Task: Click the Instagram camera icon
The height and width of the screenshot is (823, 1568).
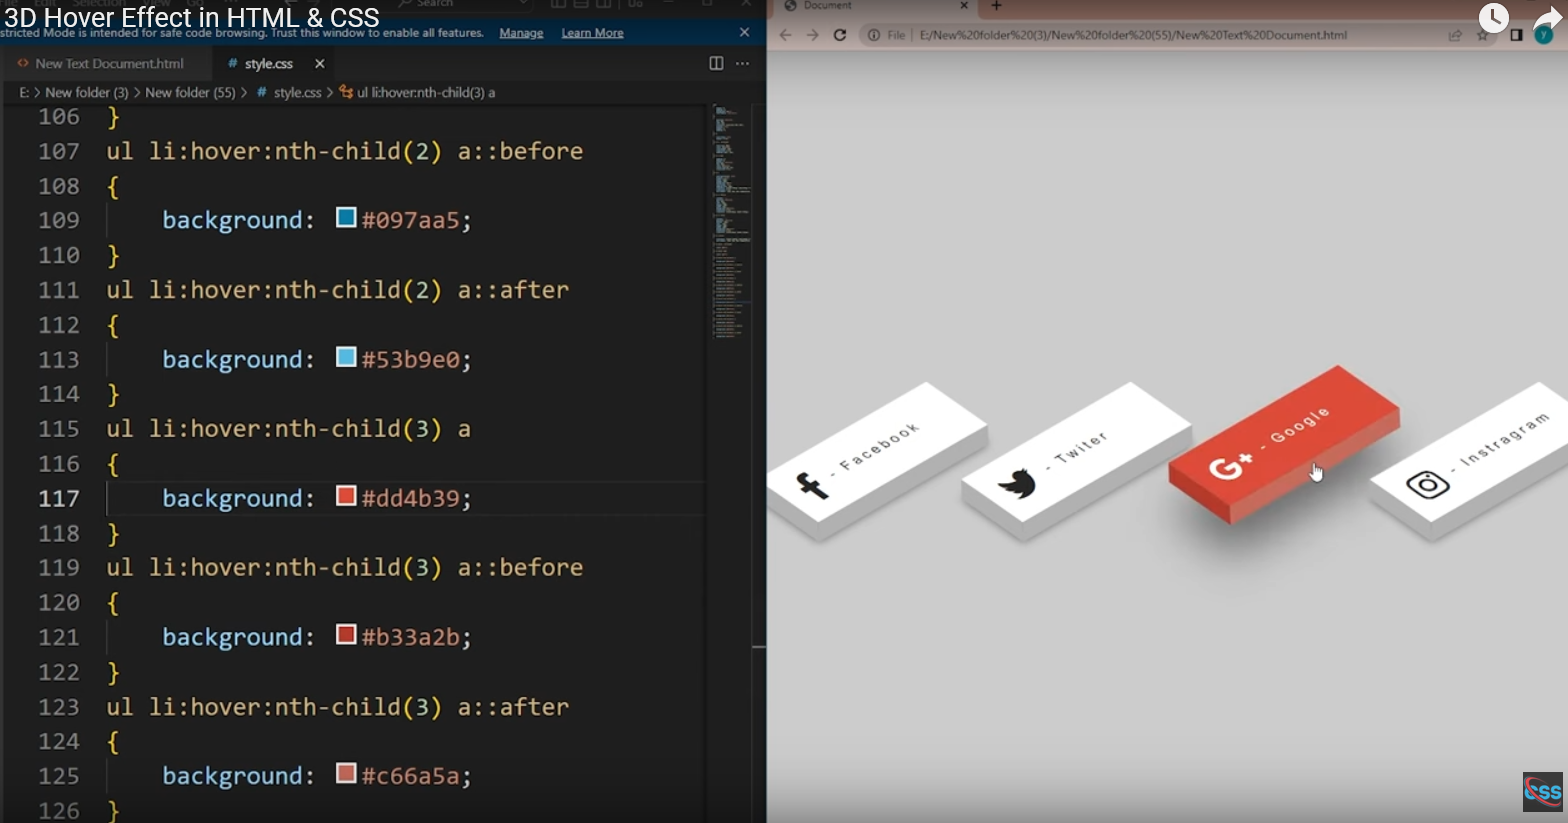Action: tap(1428, 484)
